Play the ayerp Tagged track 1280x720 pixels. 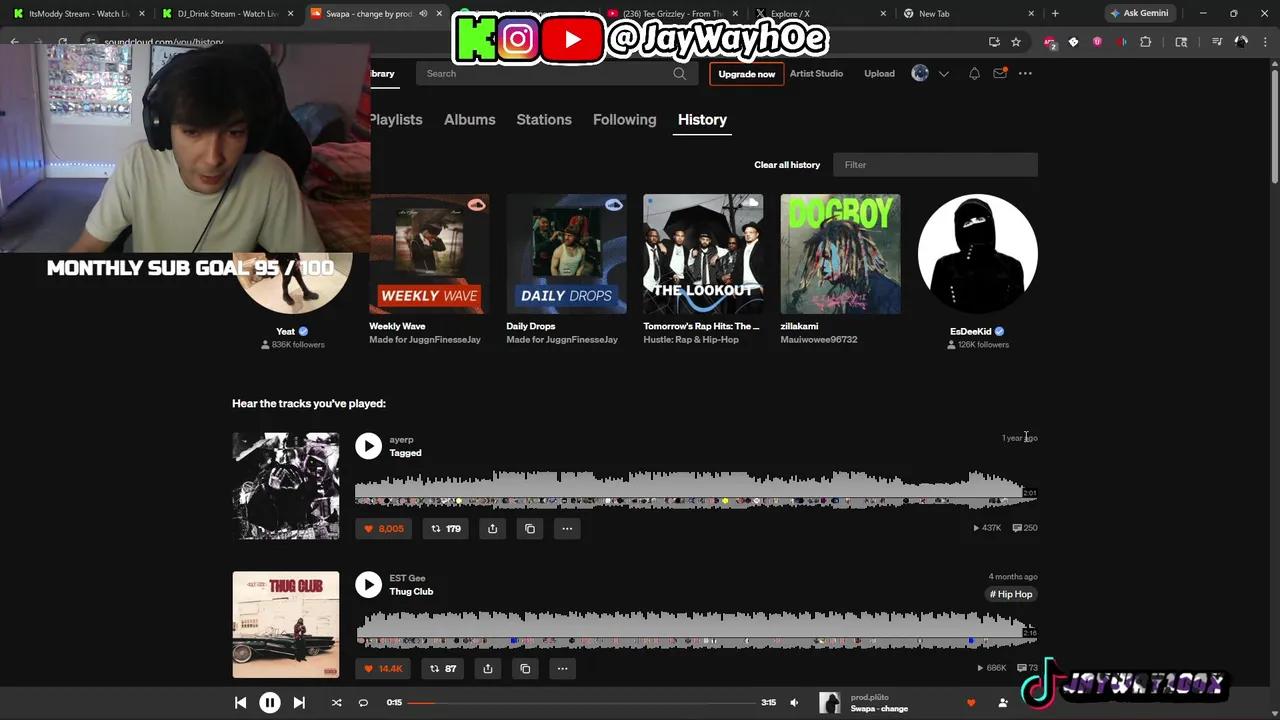pyautogui.click(x=368, y=446)
